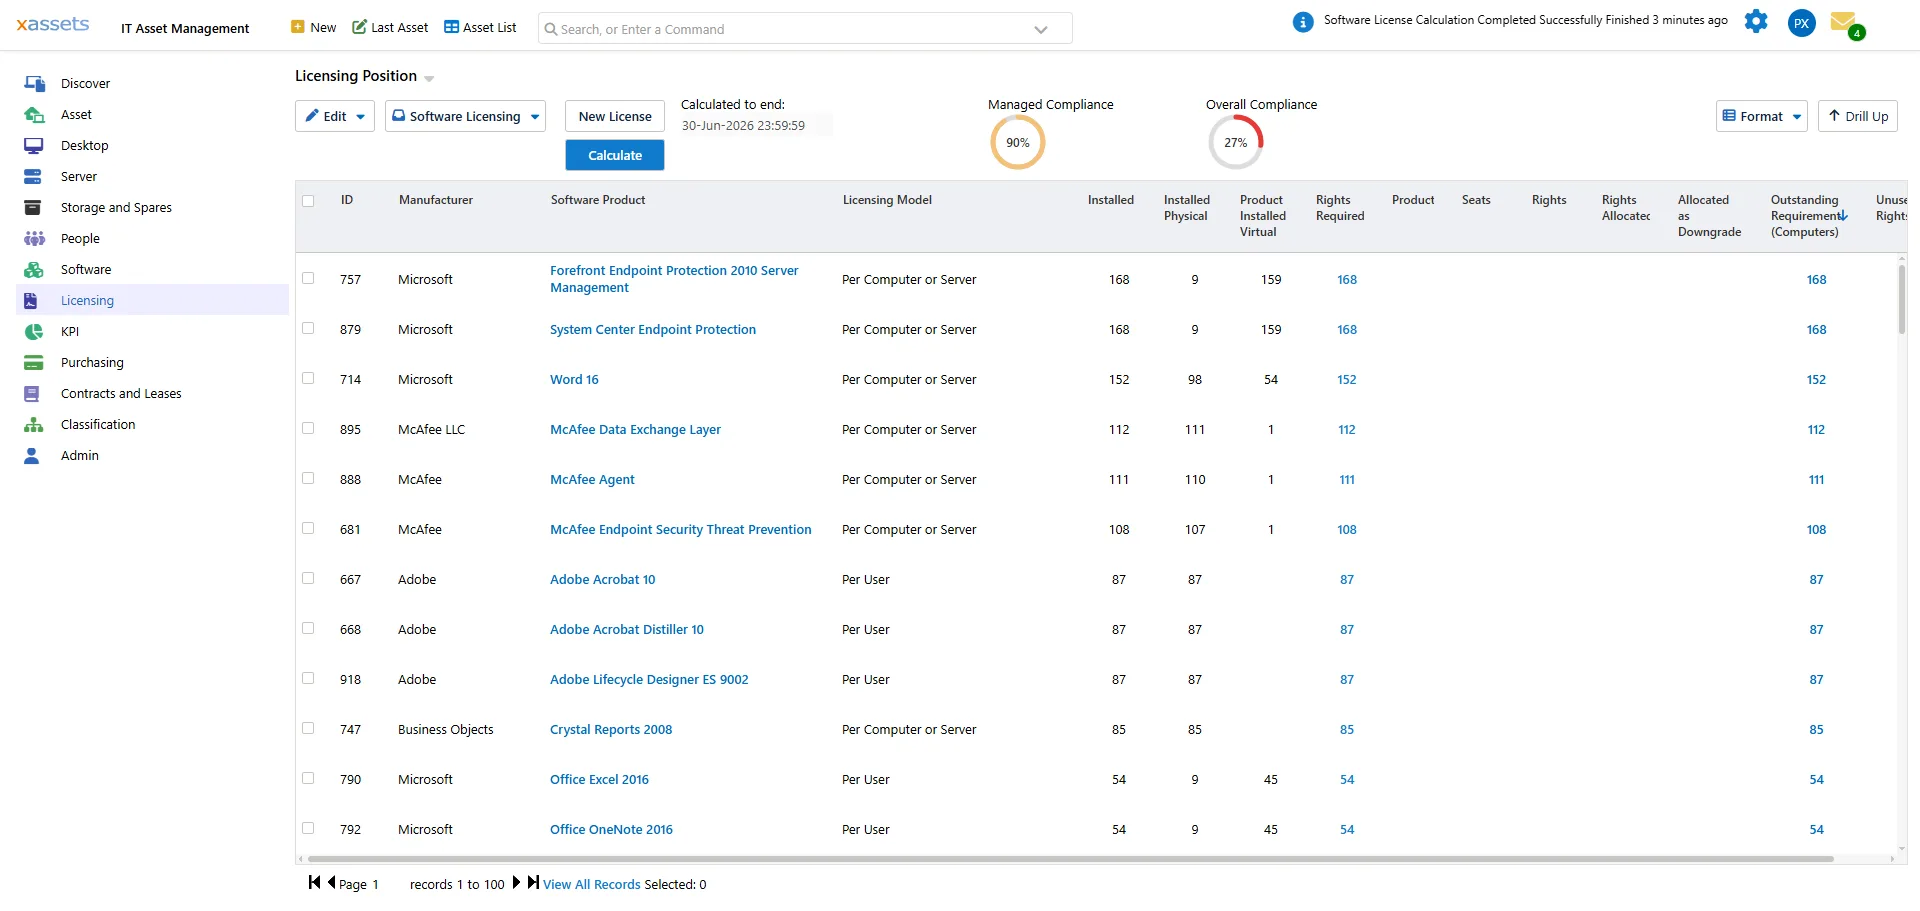This screenshot has height=911, width=1920.
Task: Open the Licensing sidebar icon
Action: coord(32,301)
